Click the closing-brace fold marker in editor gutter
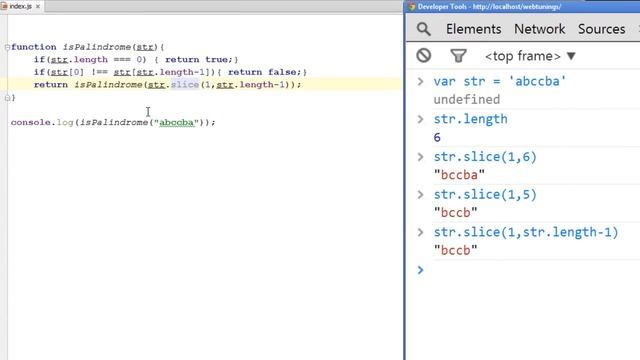The image size is (640, 360). click(x=7, y=98)
